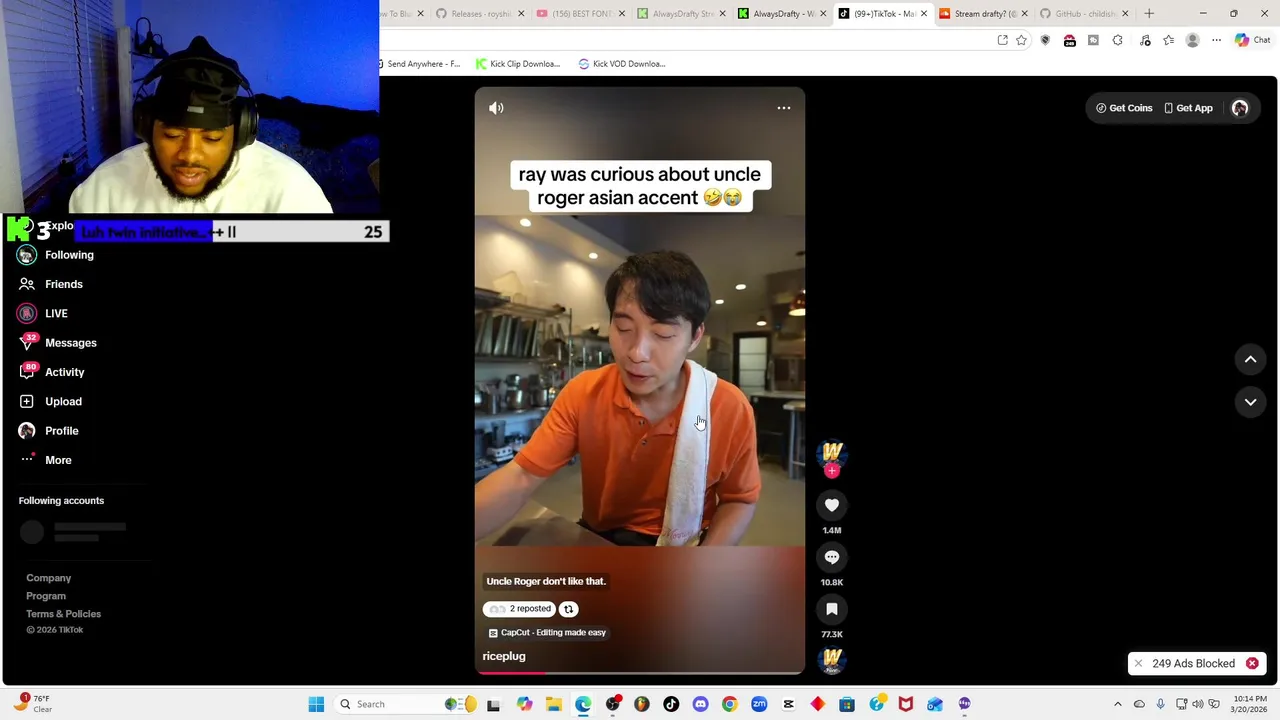Open the spinning sound disc at bottom

click(x=832, y=660)
